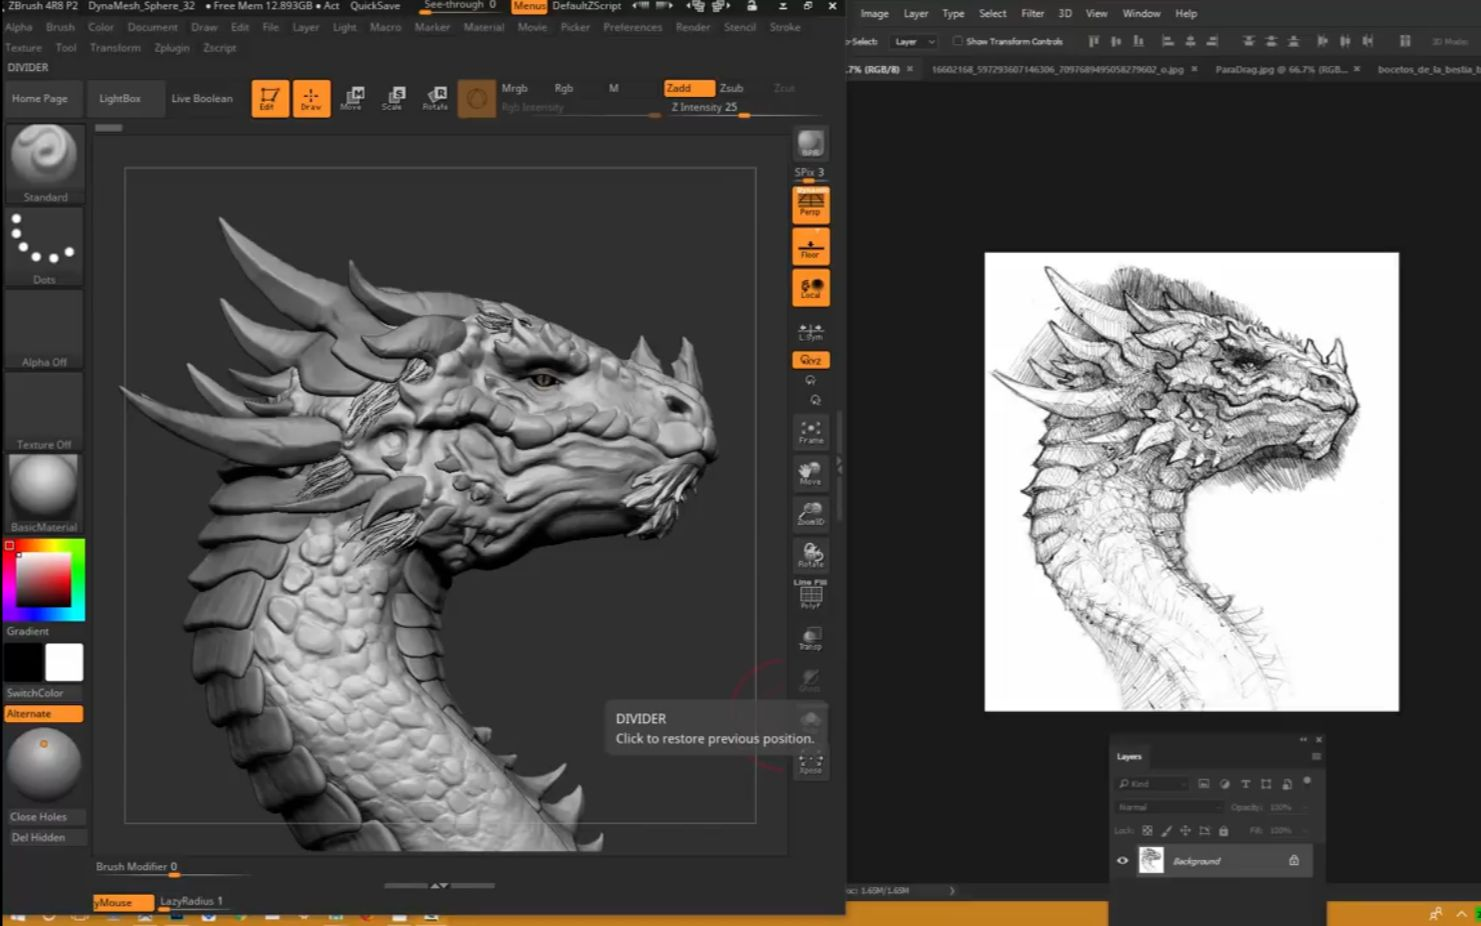Open the BasicMaterial selector
The image size is (1481, 926).
pyautogui.click(x=44, y=494)
